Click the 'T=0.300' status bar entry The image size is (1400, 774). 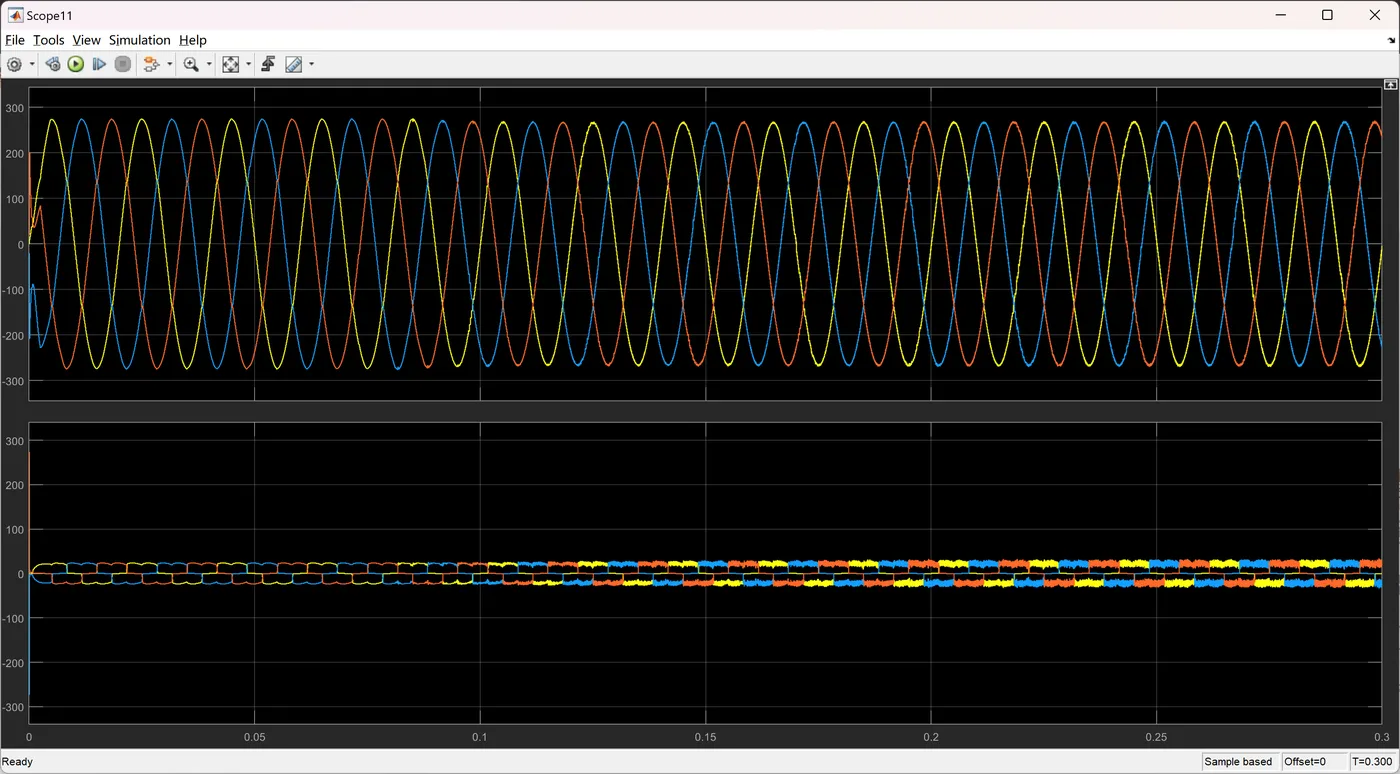tap(1372, 762)
